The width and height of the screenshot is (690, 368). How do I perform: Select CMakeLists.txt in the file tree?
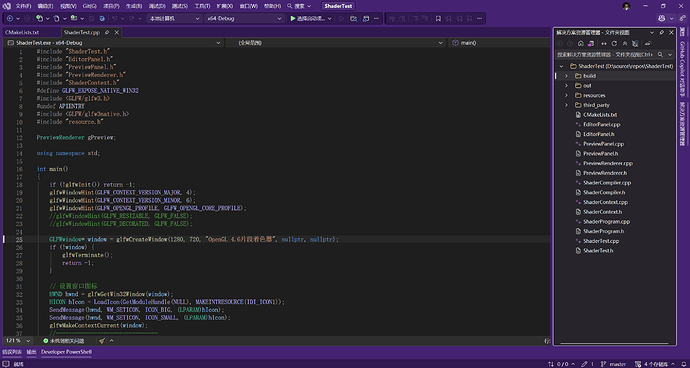pyautogui.click(x=600, y=114)
